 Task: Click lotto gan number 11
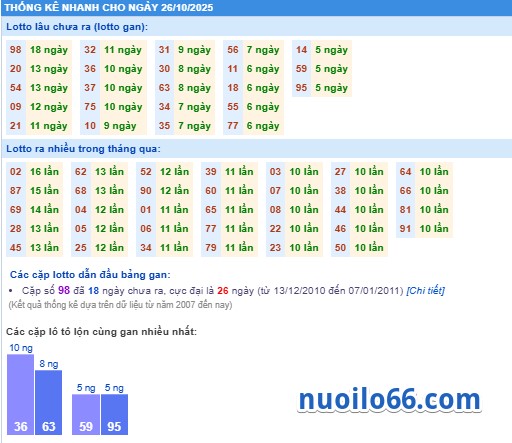click(233, 69)
